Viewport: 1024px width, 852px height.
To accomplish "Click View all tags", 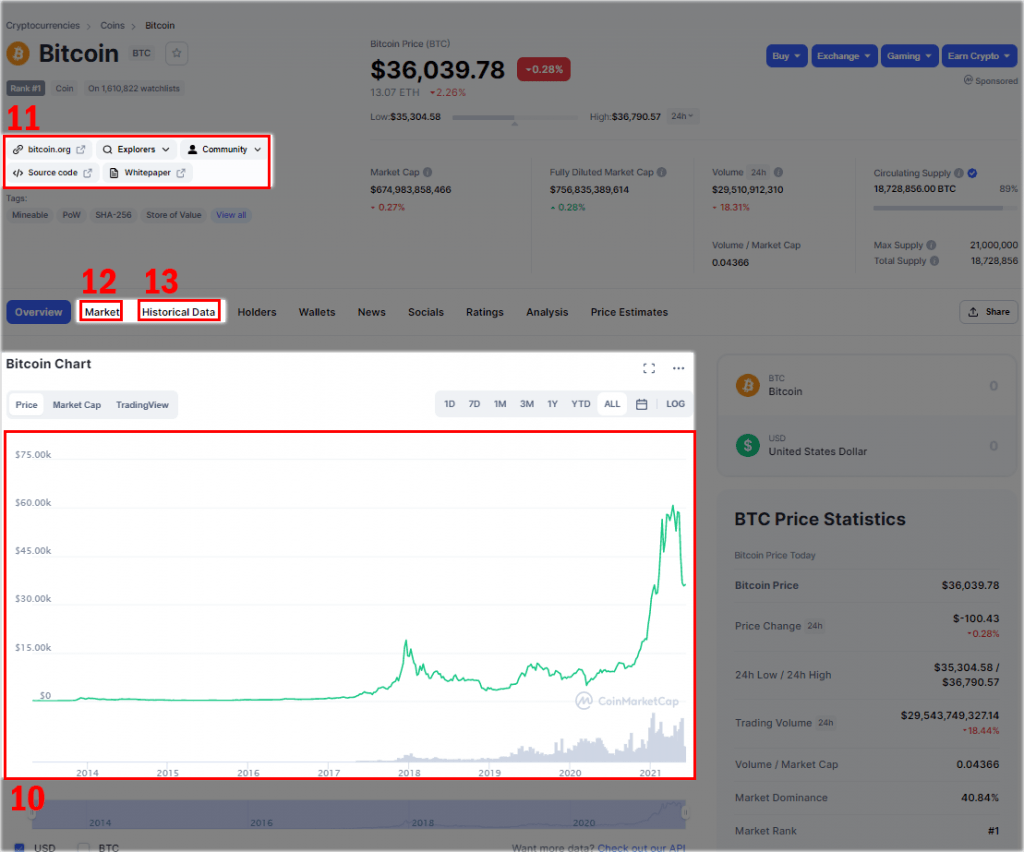I will tap(231, 215).
